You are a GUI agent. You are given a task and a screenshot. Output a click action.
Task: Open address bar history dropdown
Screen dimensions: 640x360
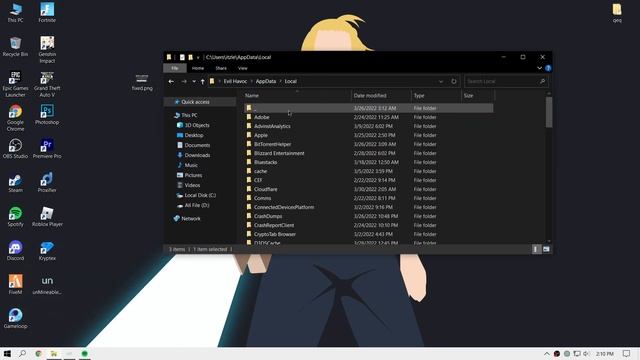click(441, 81)
